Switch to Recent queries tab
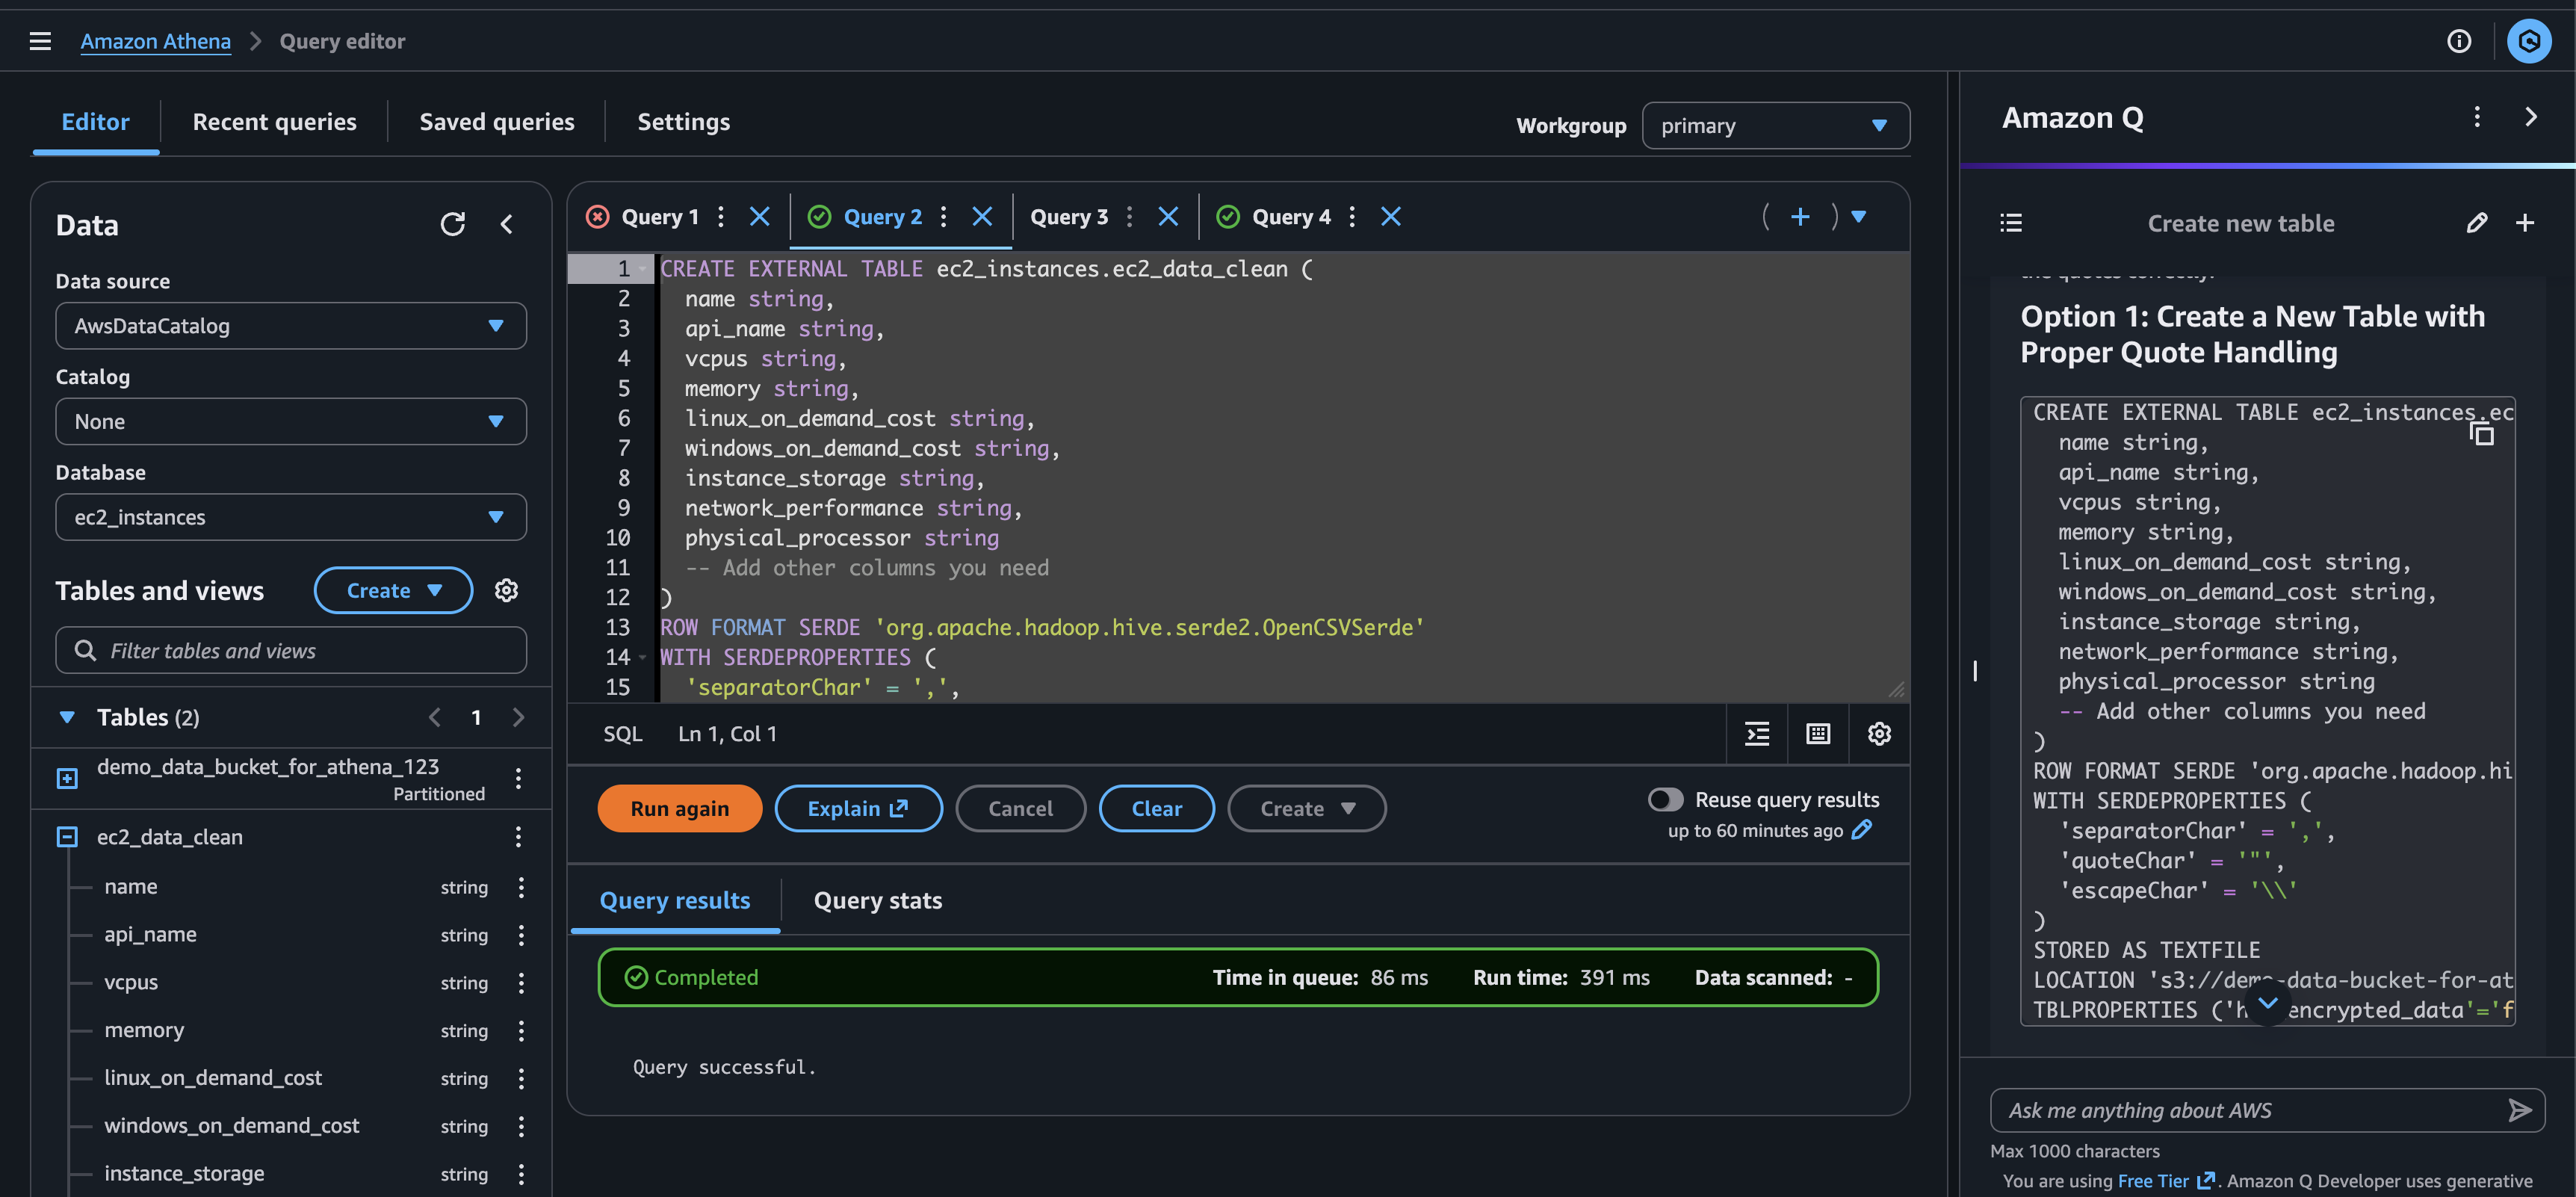Screen dimensions: 2576x1197 274,122
